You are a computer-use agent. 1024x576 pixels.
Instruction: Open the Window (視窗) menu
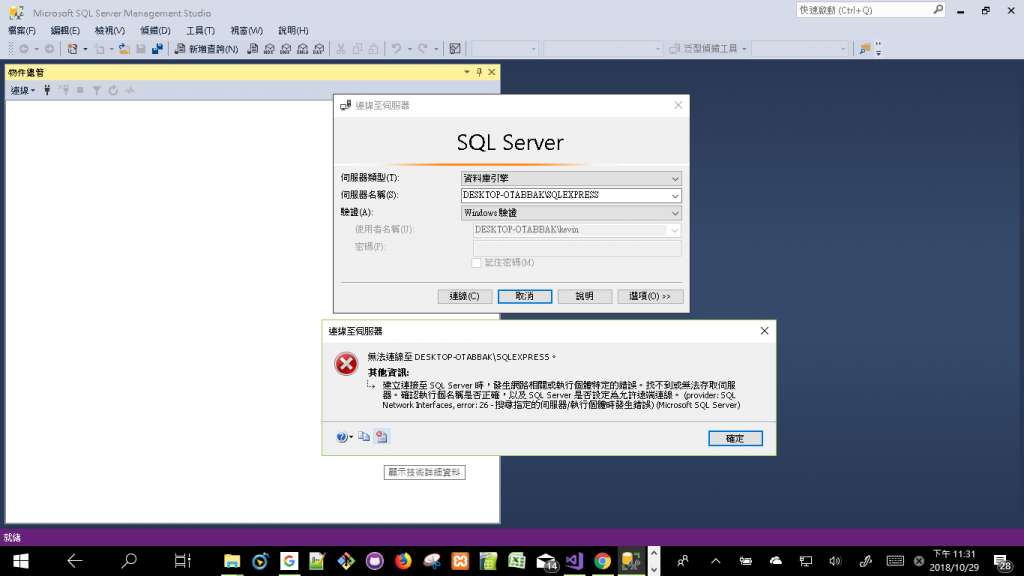246,31
